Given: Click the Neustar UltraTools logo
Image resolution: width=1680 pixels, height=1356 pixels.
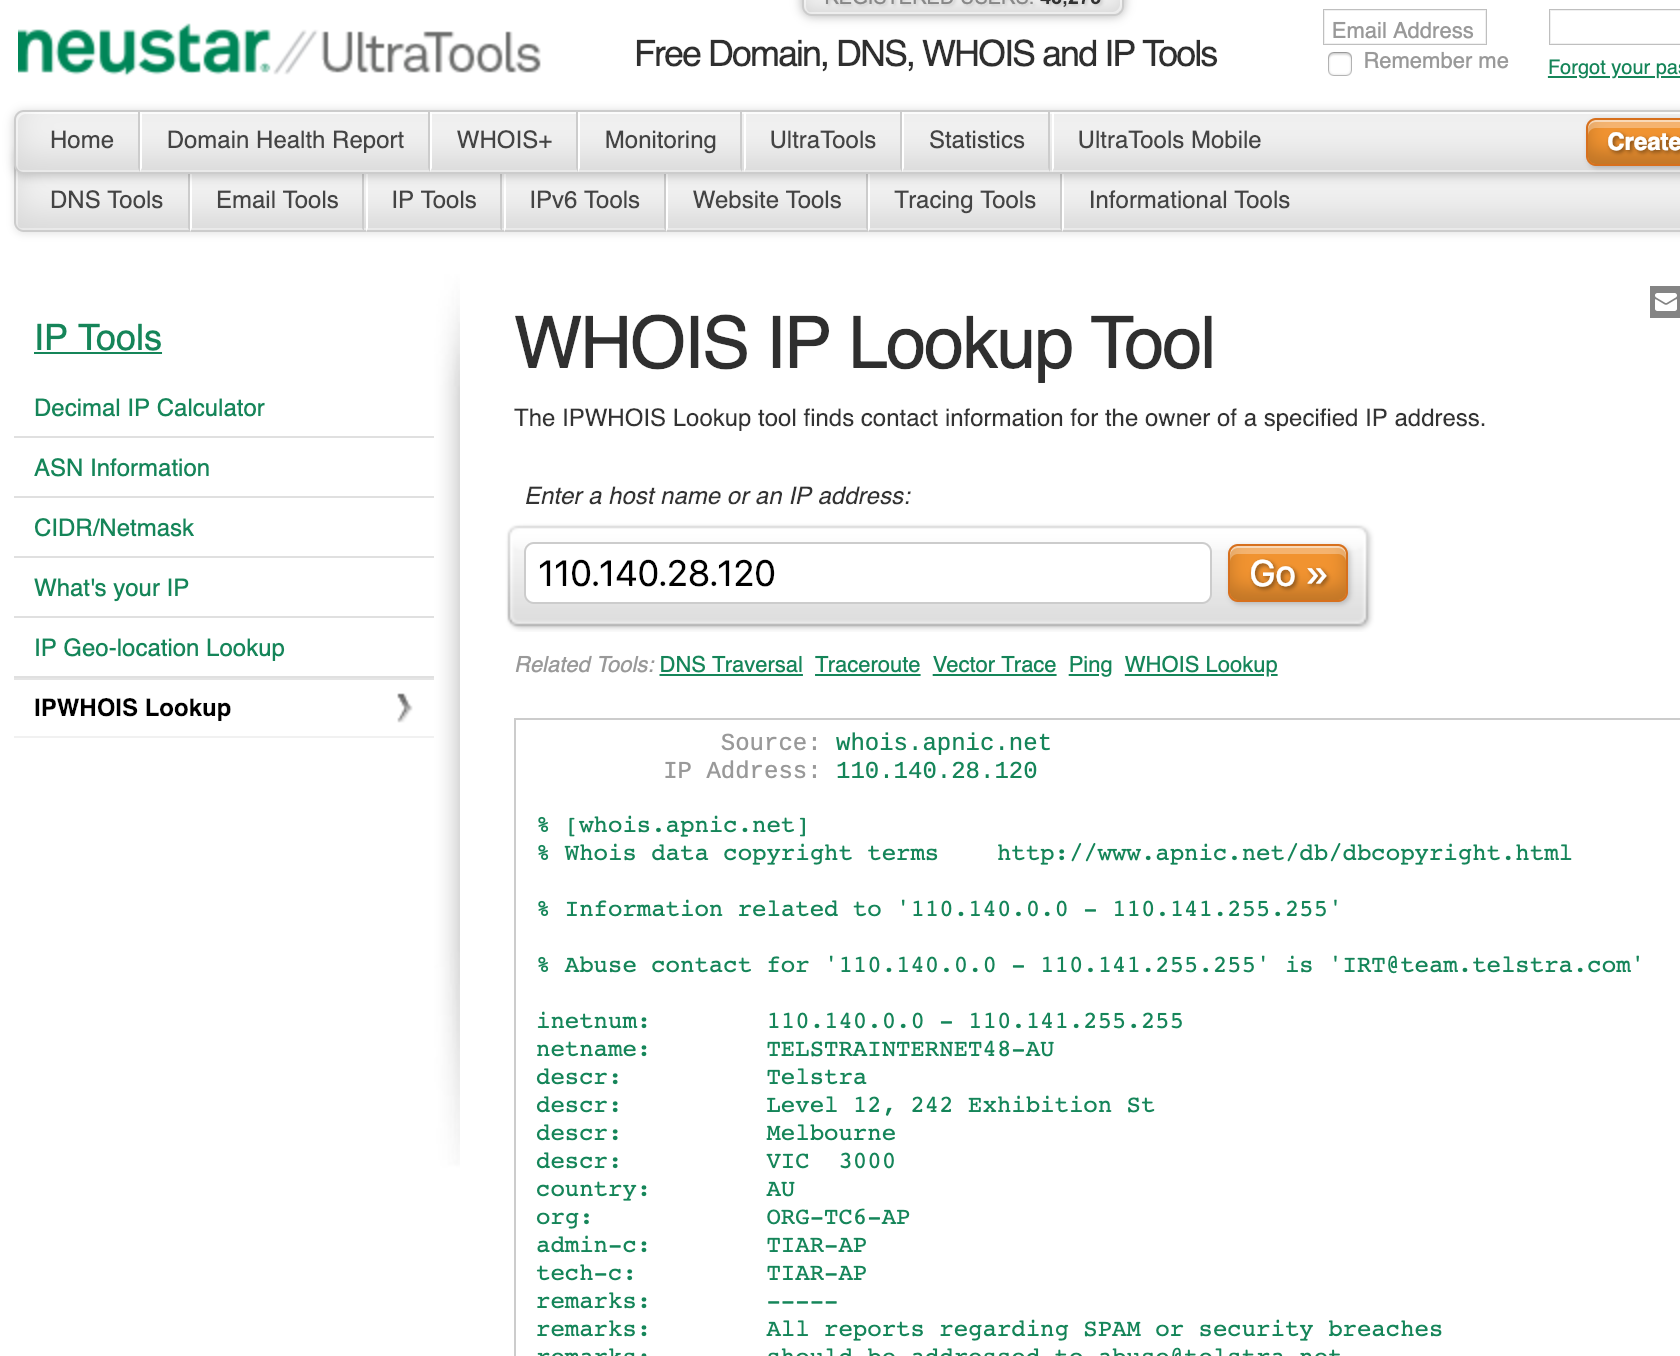Looking at the screenshot, I should (277, 50).
